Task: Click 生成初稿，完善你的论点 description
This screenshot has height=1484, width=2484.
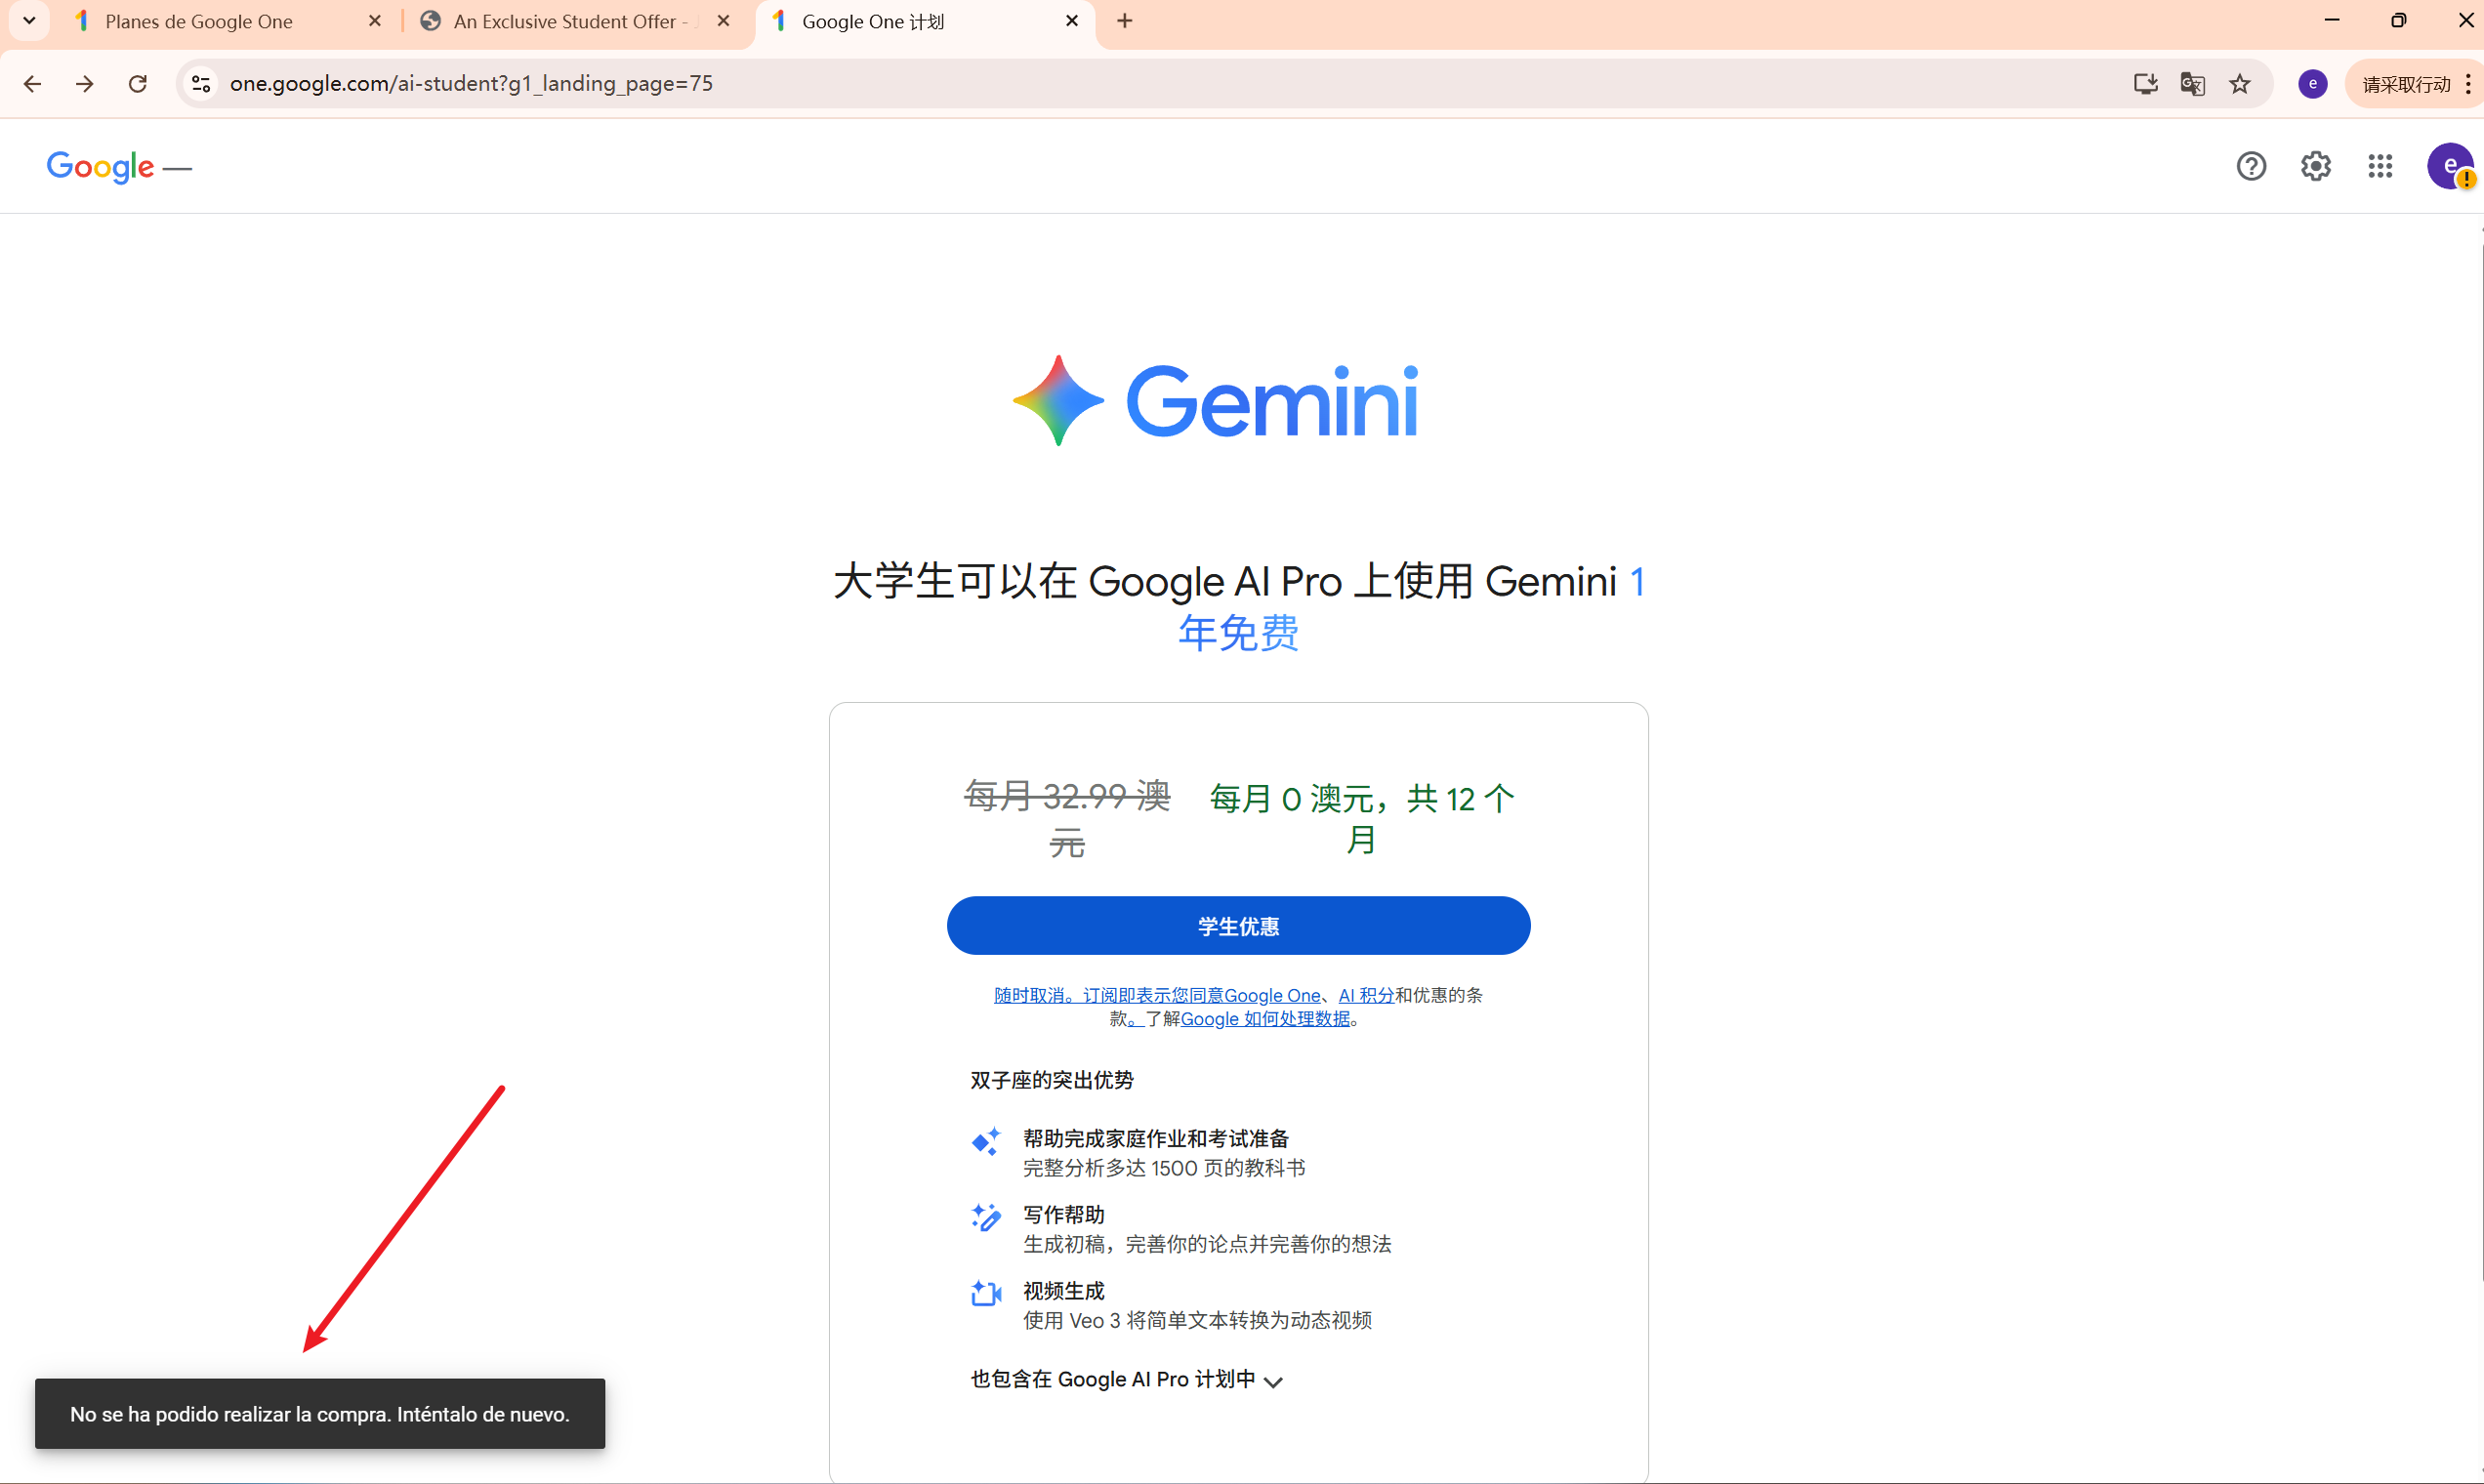Action: click(x=1207, y=1244)
